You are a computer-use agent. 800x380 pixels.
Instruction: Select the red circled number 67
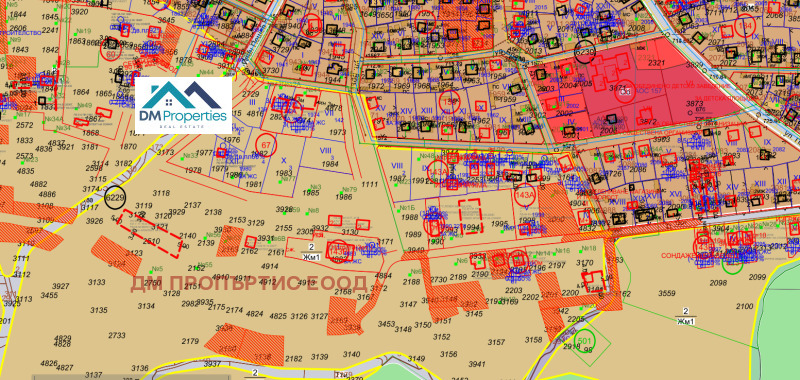pos(266,144)
